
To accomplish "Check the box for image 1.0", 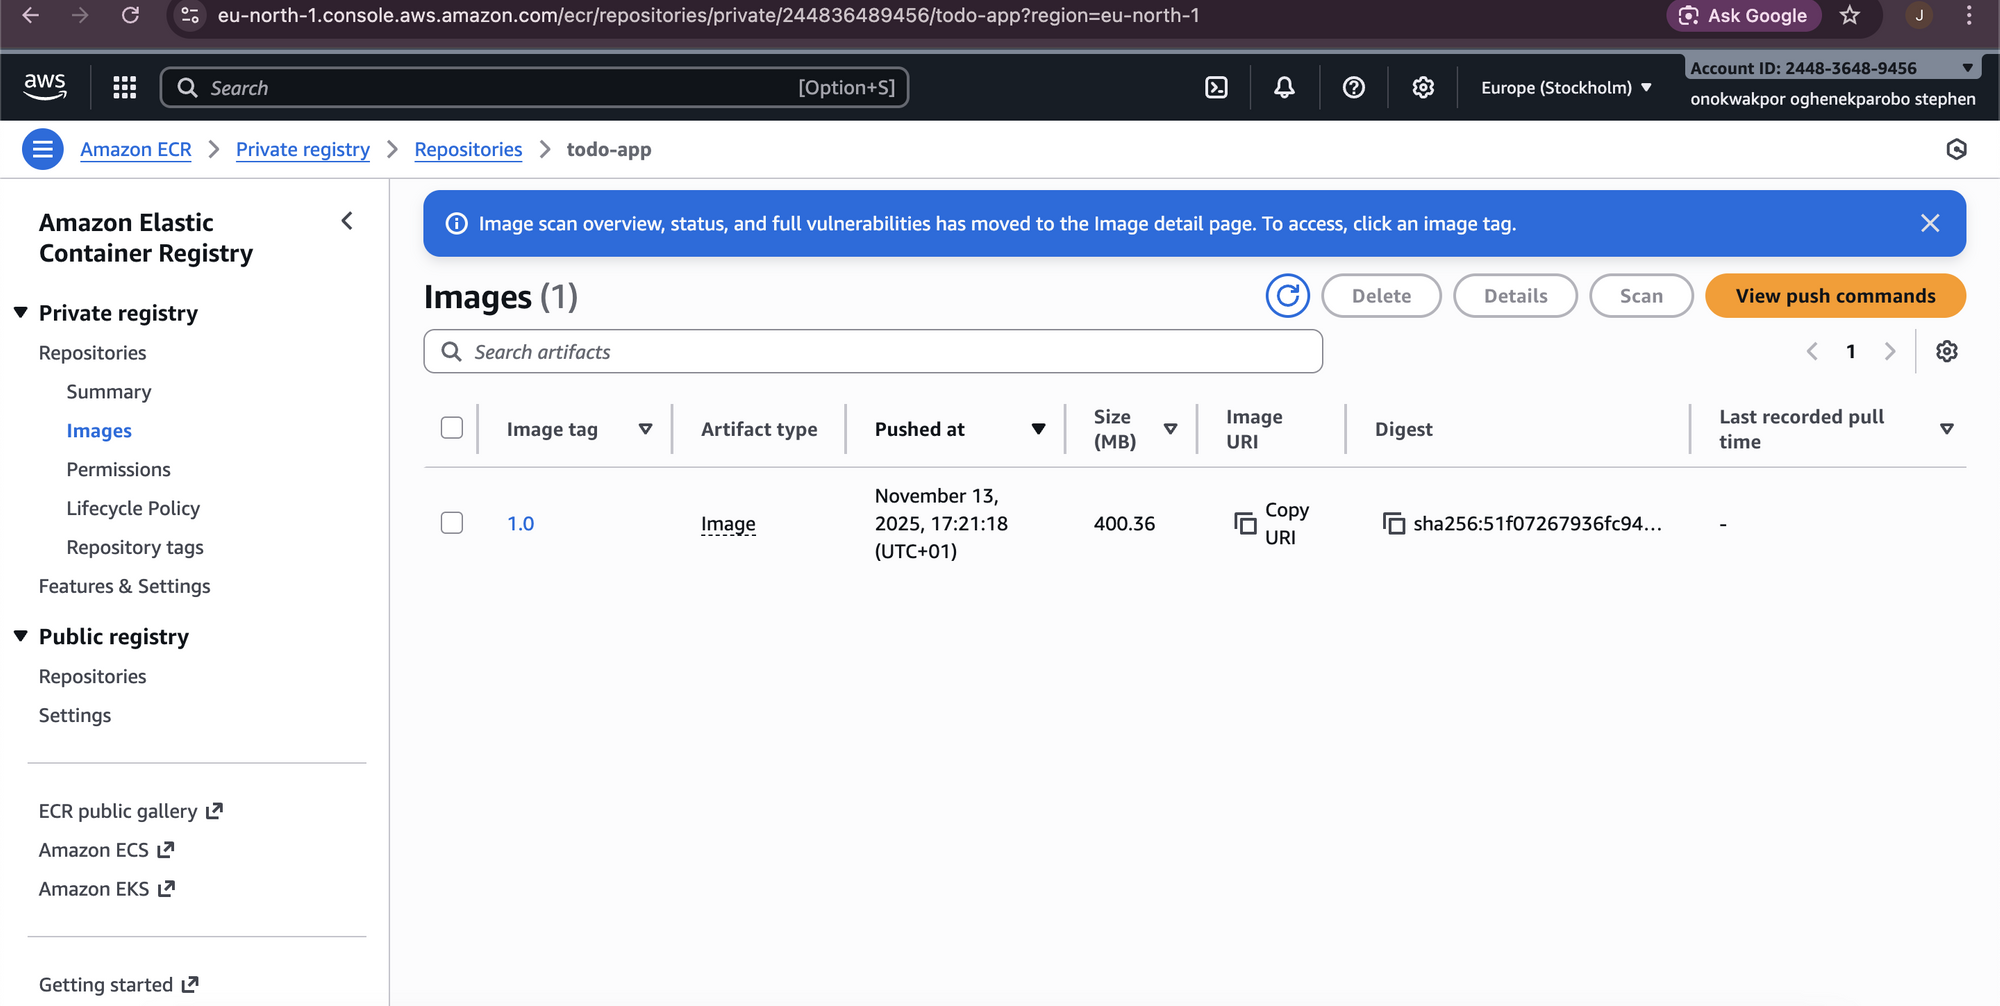I will 452,523.
